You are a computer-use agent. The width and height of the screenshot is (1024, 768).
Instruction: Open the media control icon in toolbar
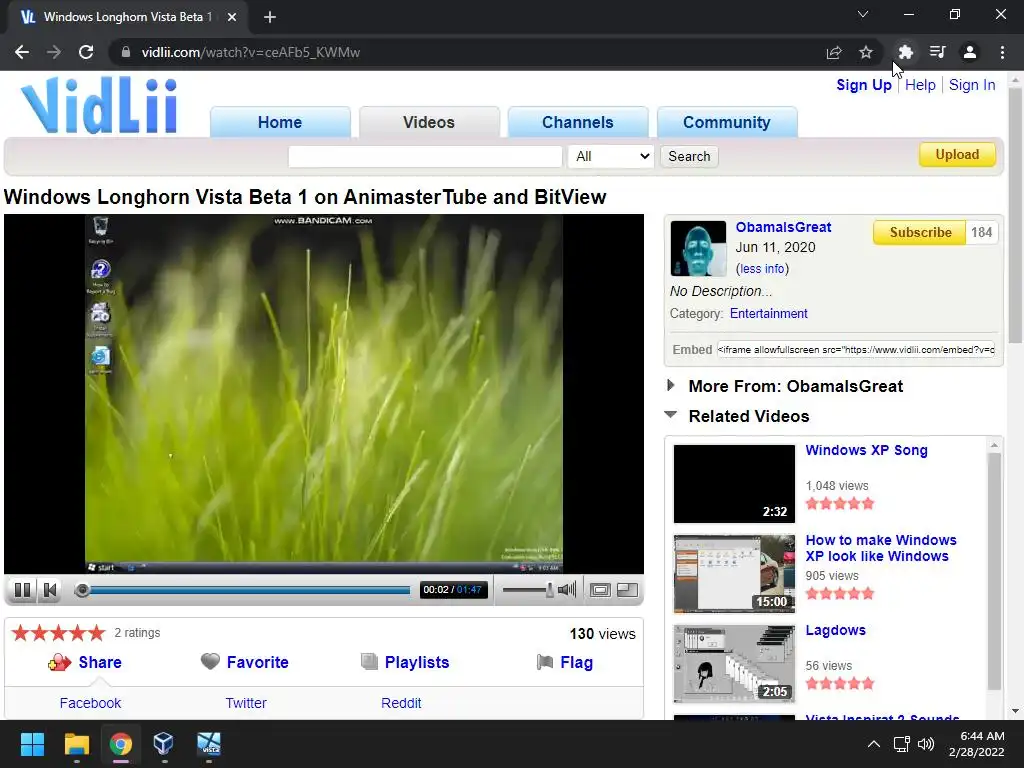tap(937, 52)
